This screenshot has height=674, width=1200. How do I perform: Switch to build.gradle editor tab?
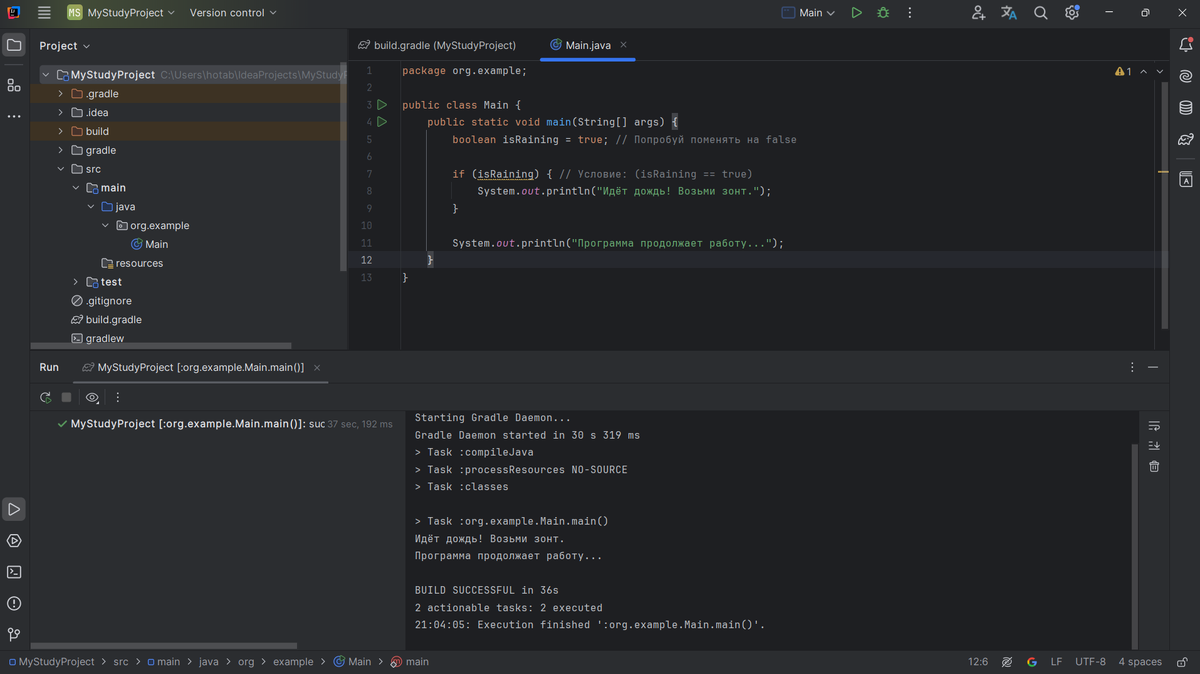pyautogui.click(x=437, y=45)
